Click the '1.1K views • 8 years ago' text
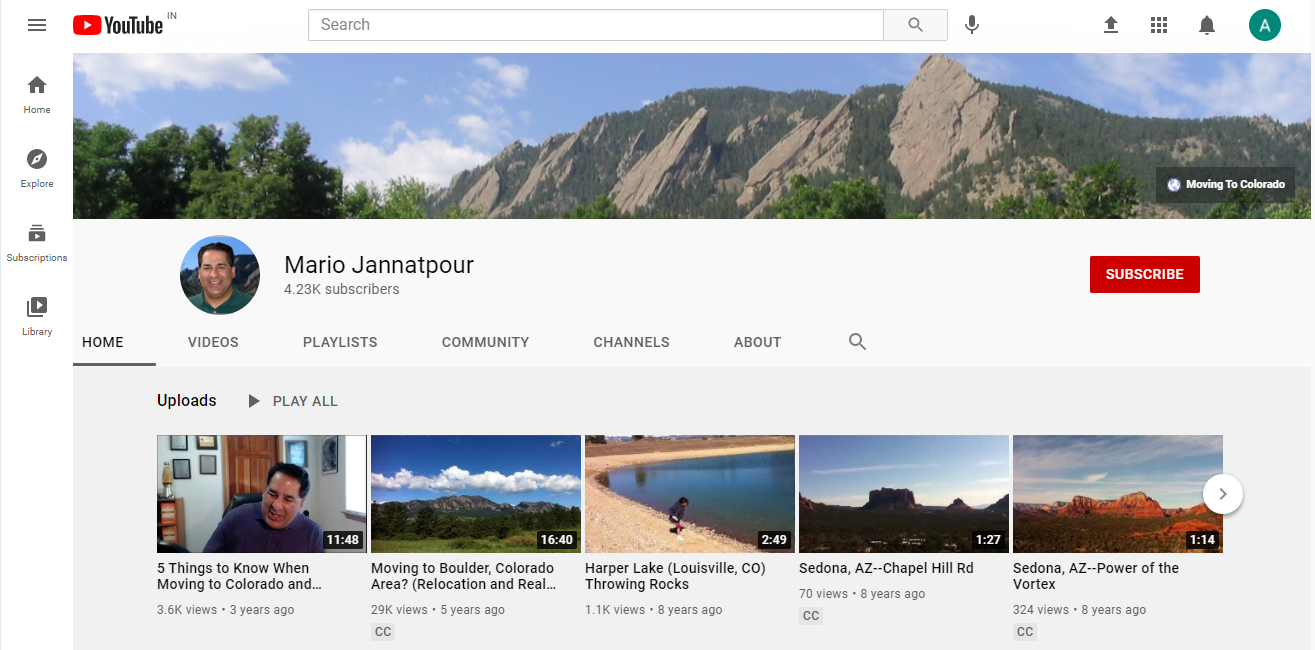The height and width of the screenshot is (650, 1315). tap(654, 610)
